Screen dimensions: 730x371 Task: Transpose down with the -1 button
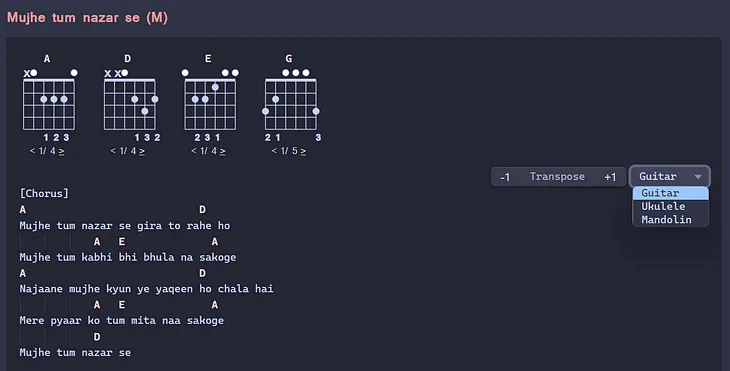click(505, 177)
